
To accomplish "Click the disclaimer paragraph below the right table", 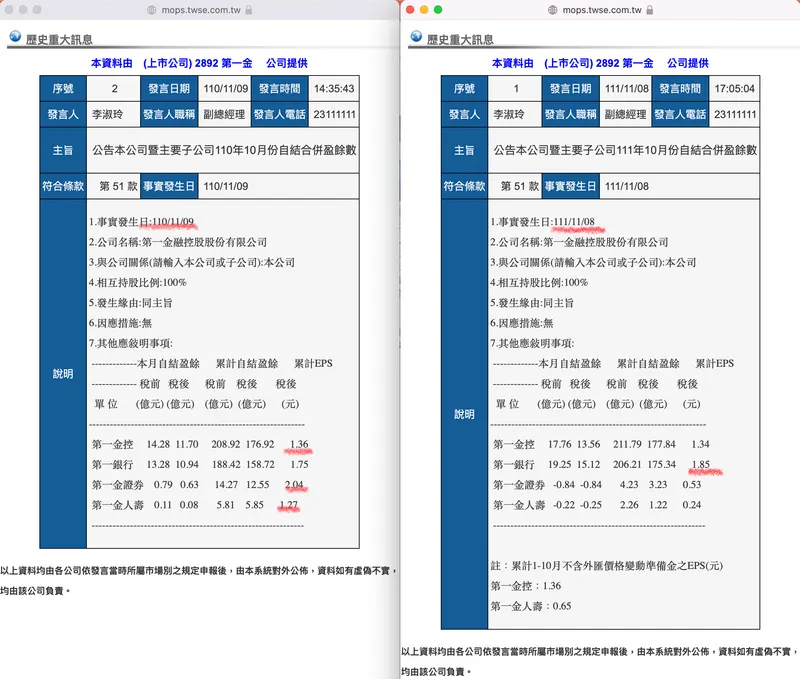I will (600, 661).
